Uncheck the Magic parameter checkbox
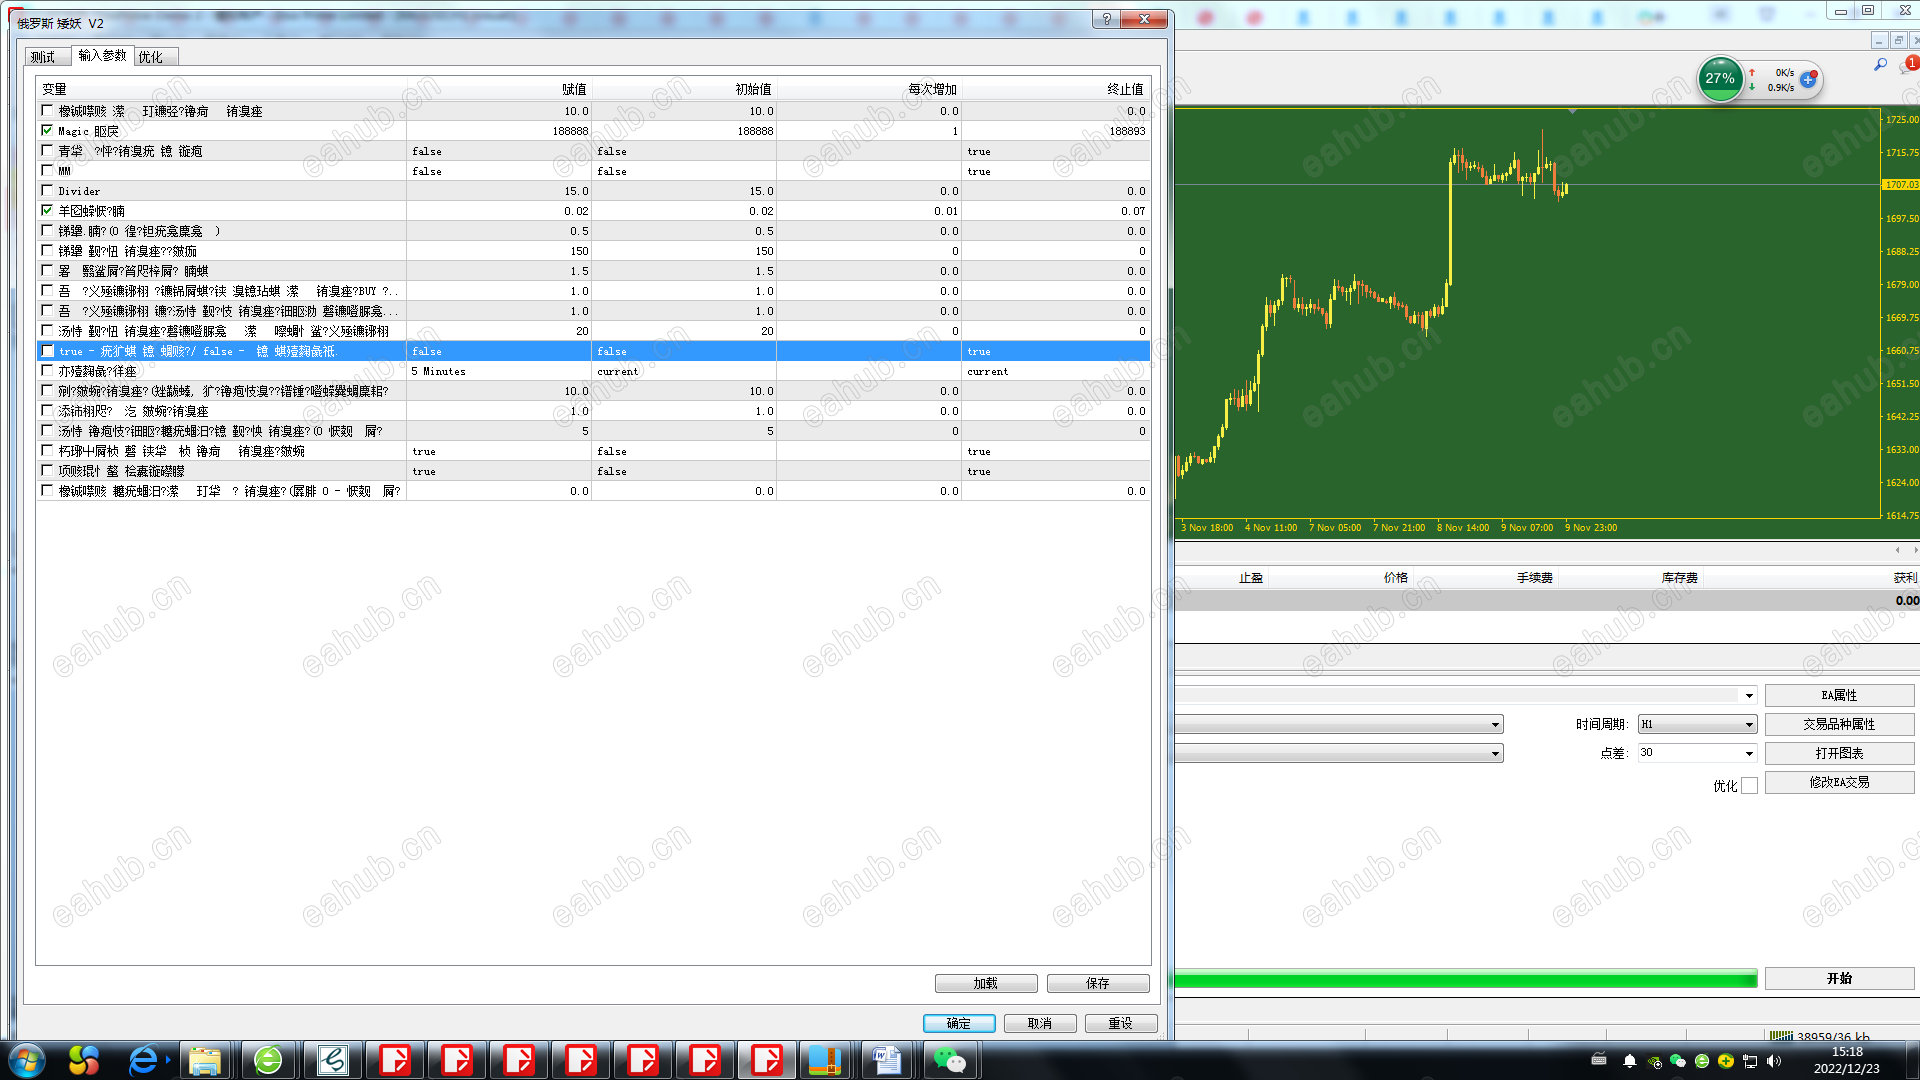Image resolution: width=1920 pixels, height=1080 pixels. coord(47,131)
